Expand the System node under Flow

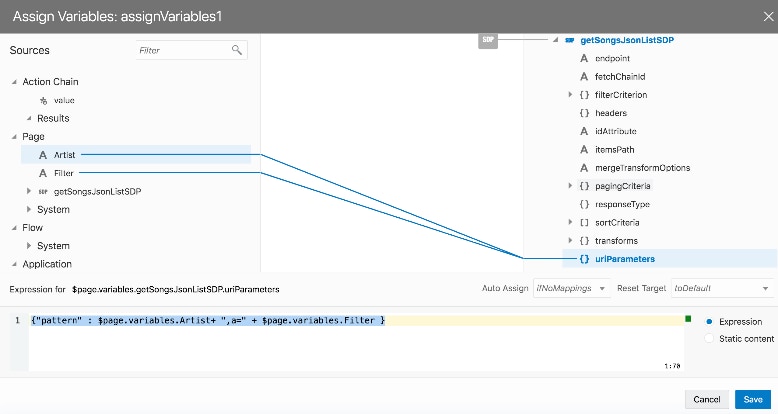click(29, 246)
